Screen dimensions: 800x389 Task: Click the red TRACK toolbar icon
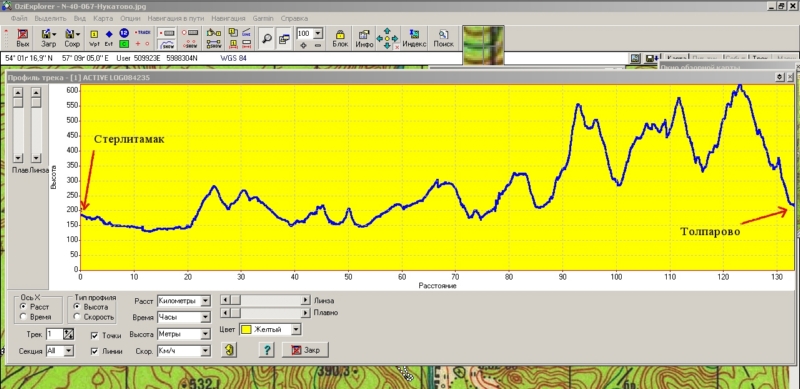pyautogui.click(x=142, y=33)
